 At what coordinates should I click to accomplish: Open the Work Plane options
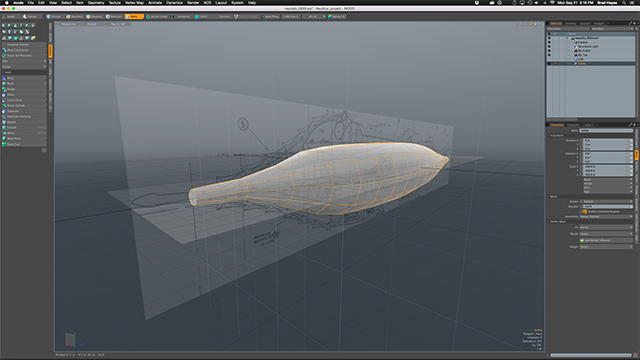click(271, 17)
